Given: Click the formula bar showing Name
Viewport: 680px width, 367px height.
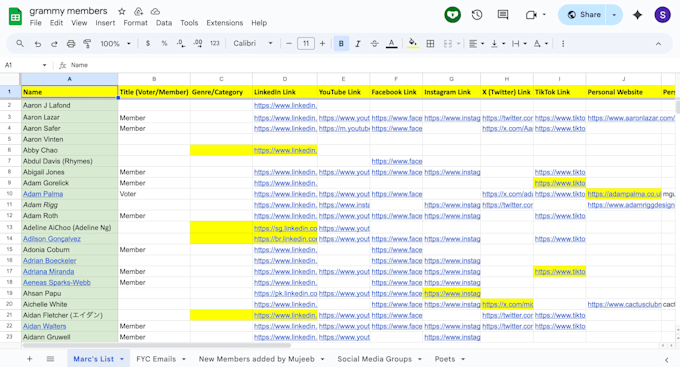Looking at the screenshot, I should click(x=373, y=65).
